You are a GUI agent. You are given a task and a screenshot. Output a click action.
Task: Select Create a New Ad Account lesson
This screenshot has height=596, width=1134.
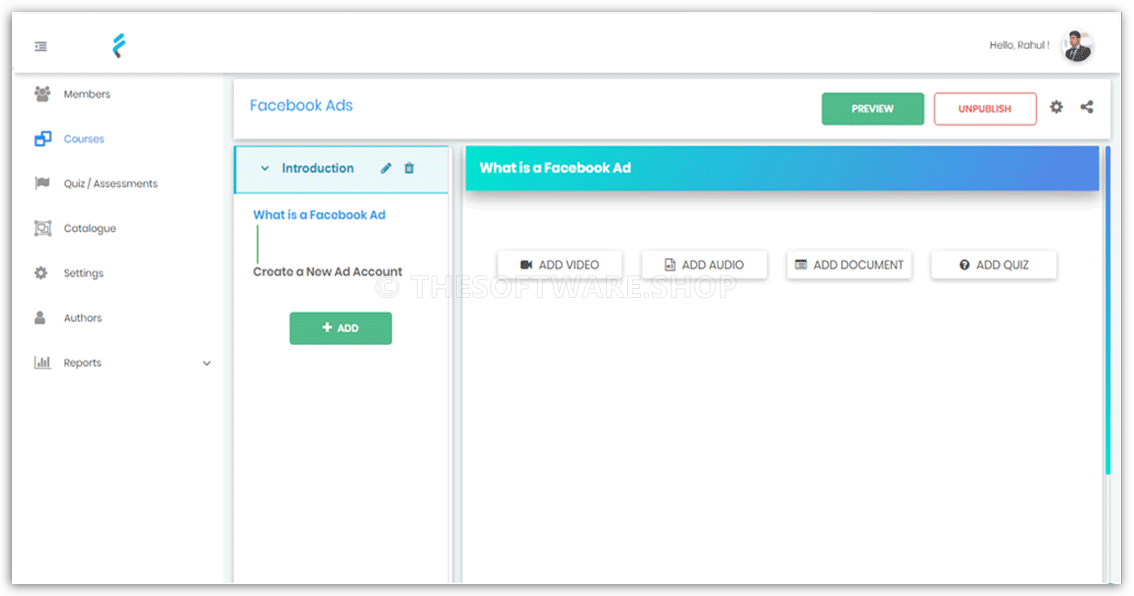[327, 272]
